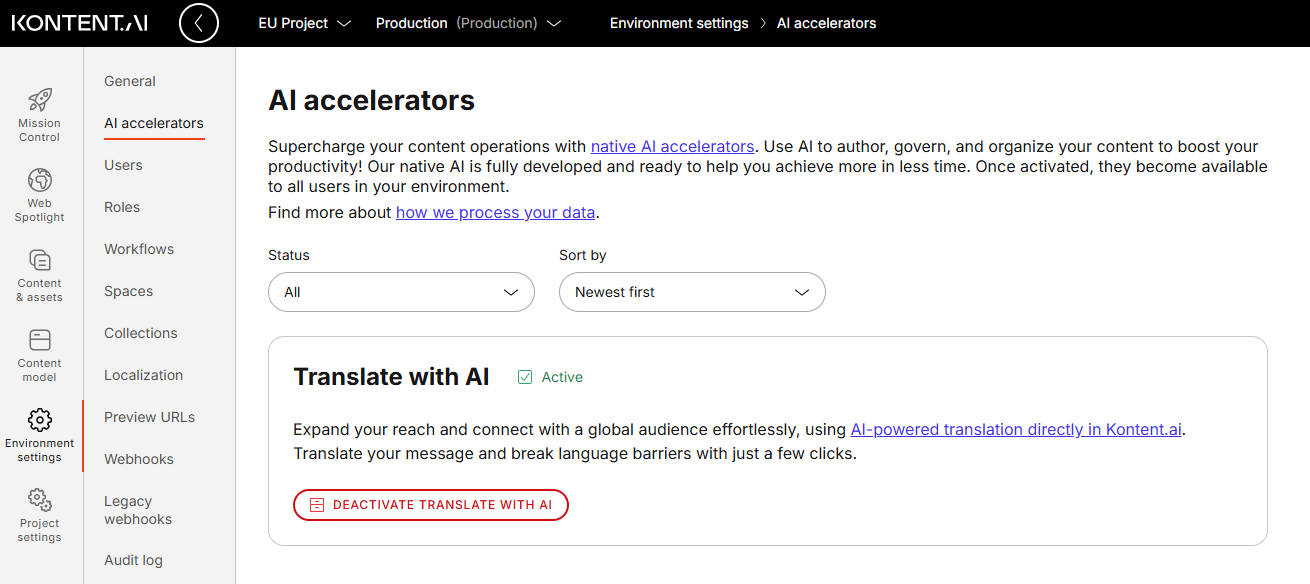Viewport: 1310px width, 584px height.
Task: Select the Web Spotlight icon
Action: (39, 192)
